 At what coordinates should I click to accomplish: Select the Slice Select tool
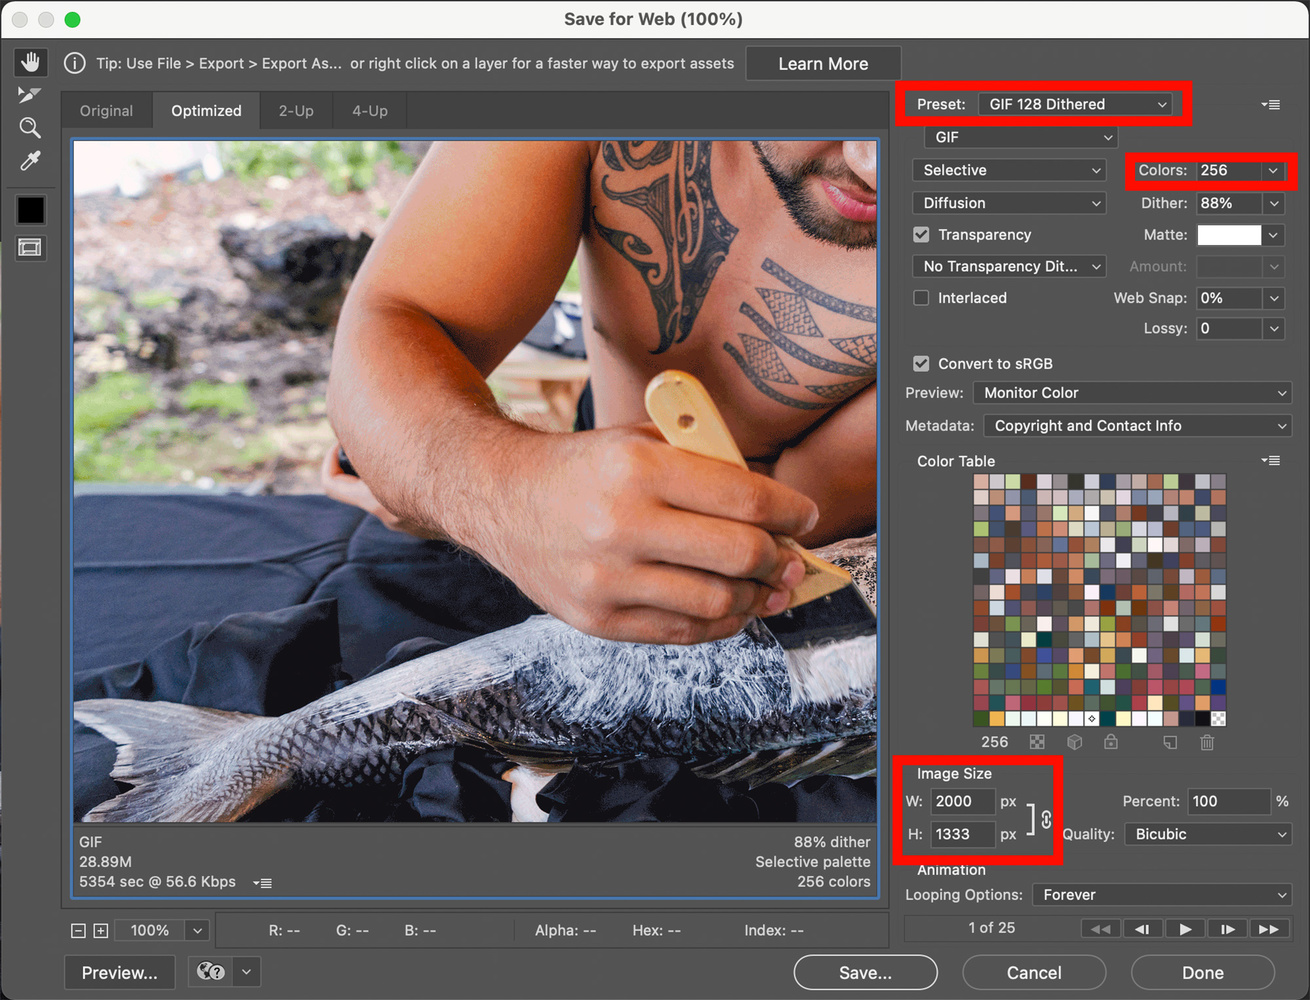point(30,95)
